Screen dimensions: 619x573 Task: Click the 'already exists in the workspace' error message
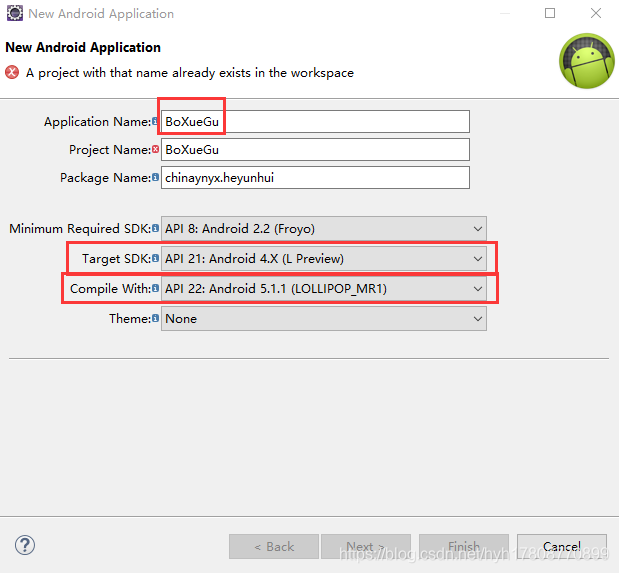(190, 73)
